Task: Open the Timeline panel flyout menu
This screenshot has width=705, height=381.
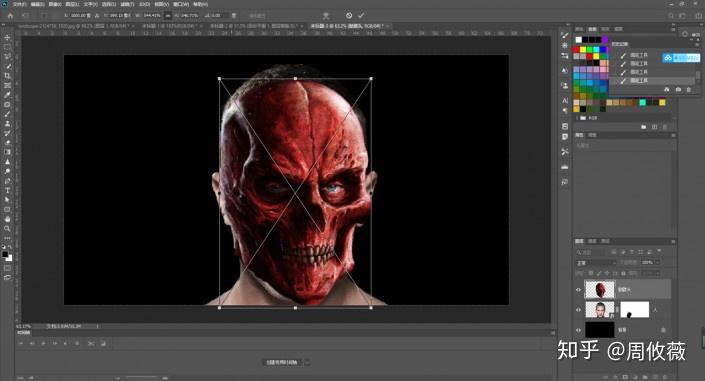Action: click(553, 333)
